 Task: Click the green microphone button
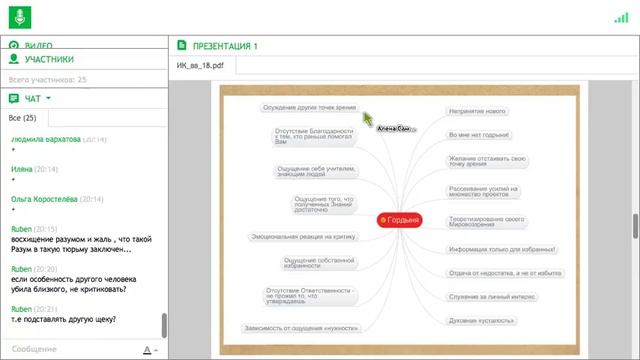(x=20, y=18)
